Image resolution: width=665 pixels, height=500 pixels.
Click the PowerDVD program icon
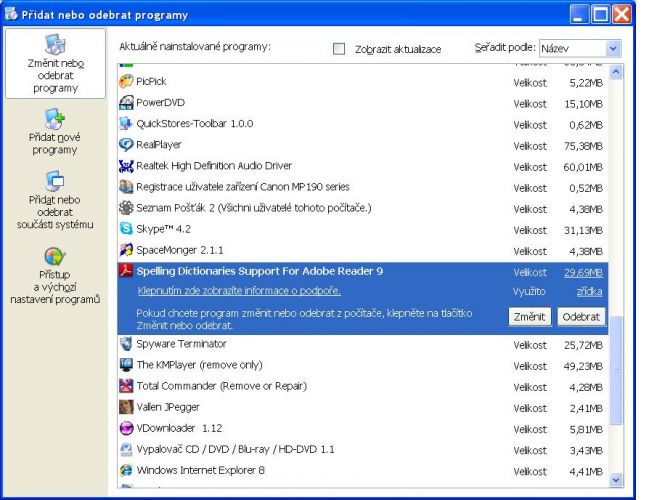point(126,102)
